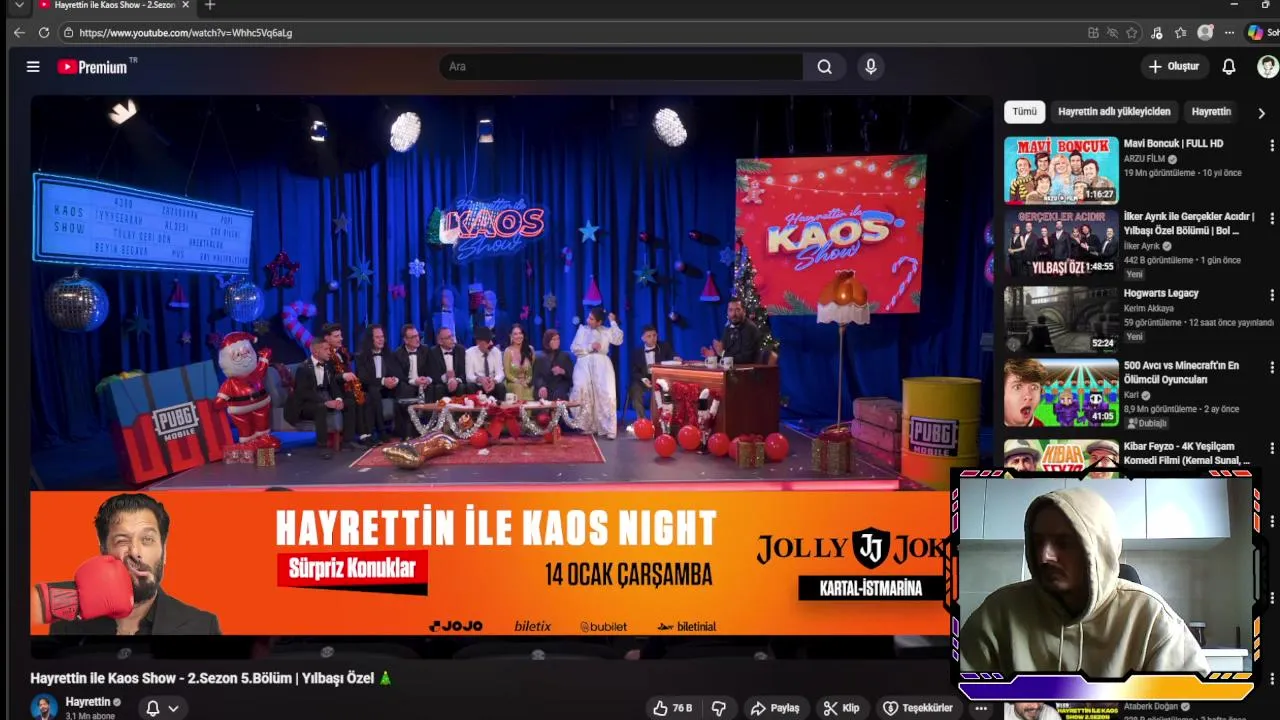Open subscription notification bell dropdown
The image size is (1280, 720).
click(162, 708)
